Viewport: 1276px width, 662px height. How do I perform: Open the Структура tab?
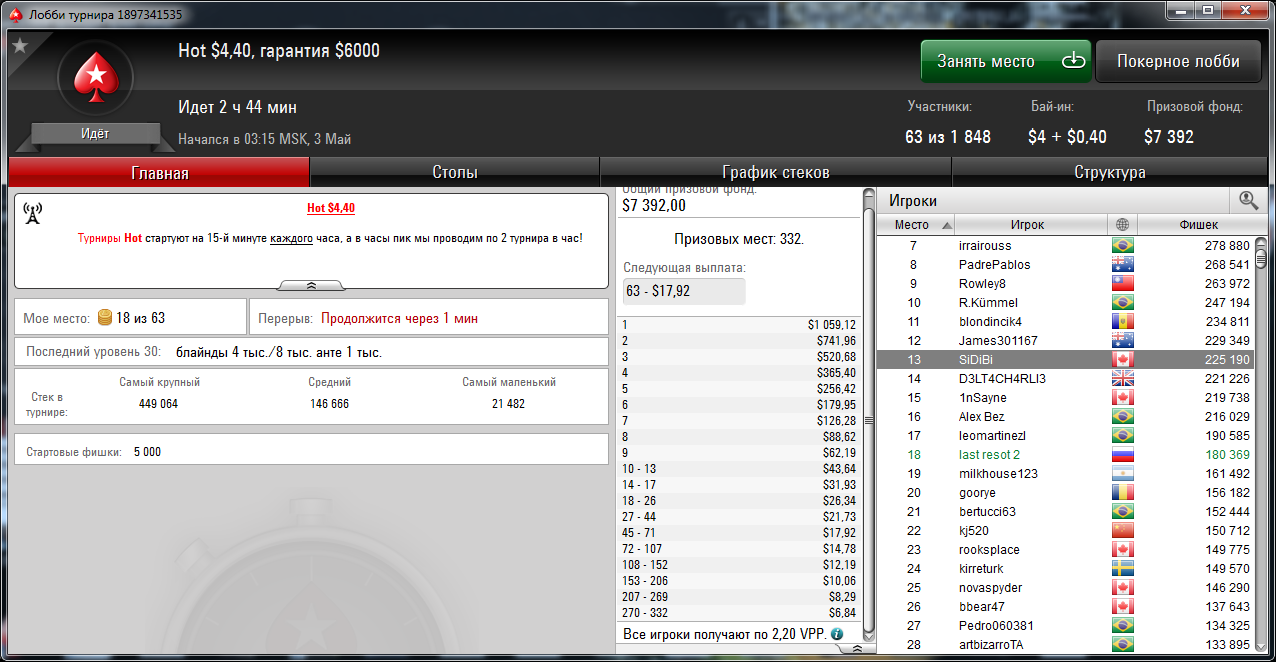pos(1110,172)
